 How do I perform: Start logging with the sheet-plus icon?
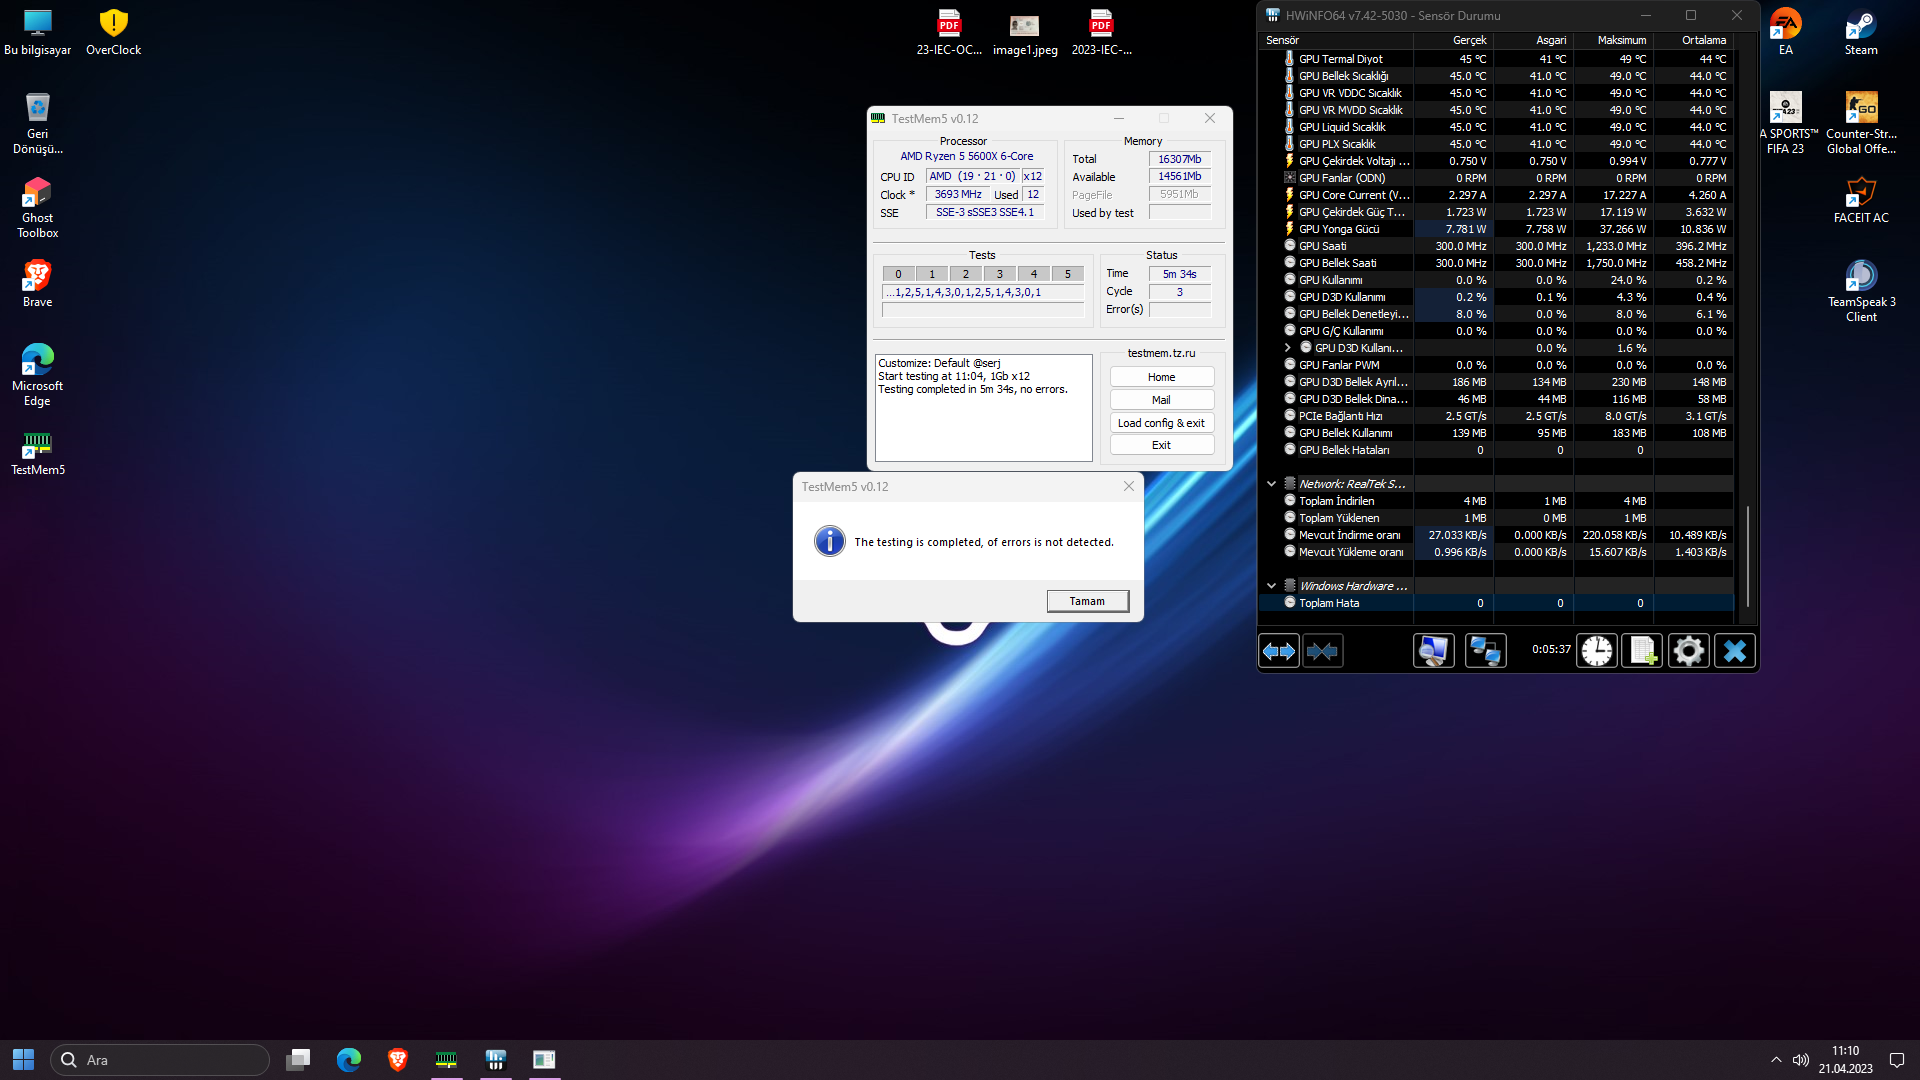1642,651
